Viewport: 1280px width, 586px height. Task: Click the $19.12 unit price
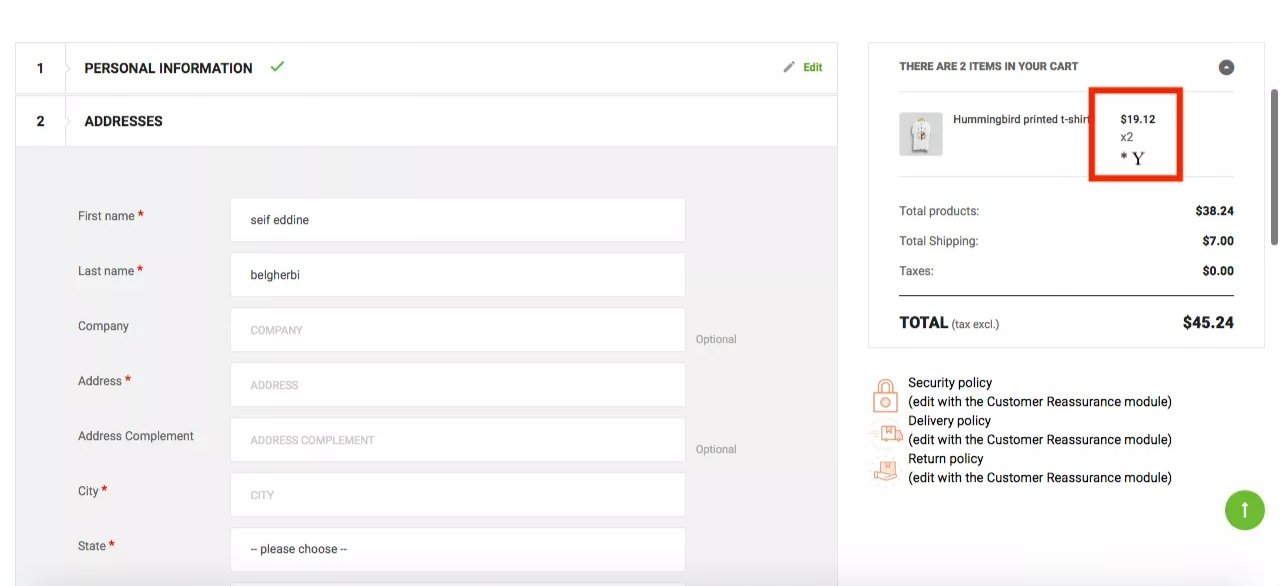tap(1138, 119)
